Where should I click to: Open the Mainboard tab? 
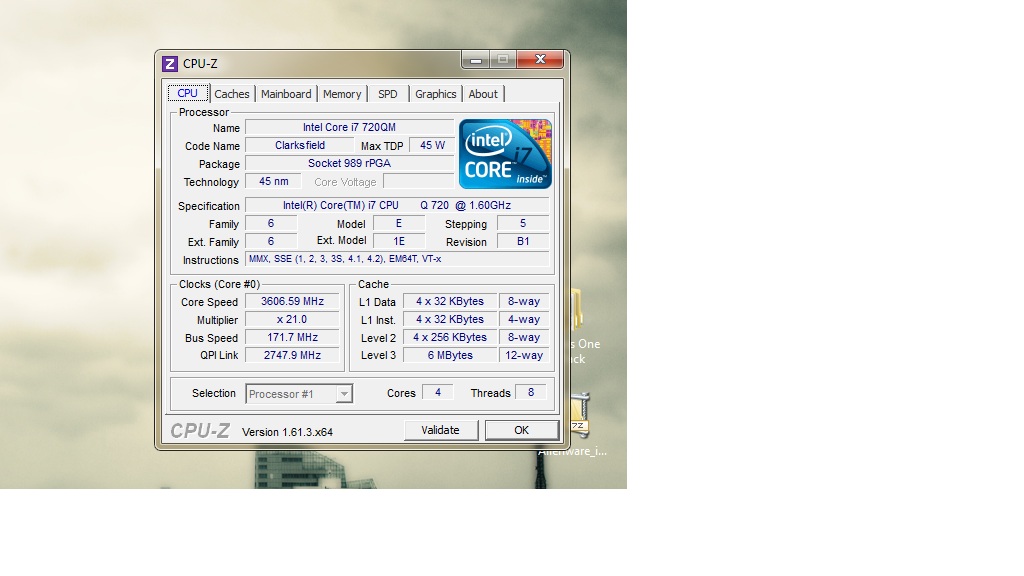(x=286, y=94)
